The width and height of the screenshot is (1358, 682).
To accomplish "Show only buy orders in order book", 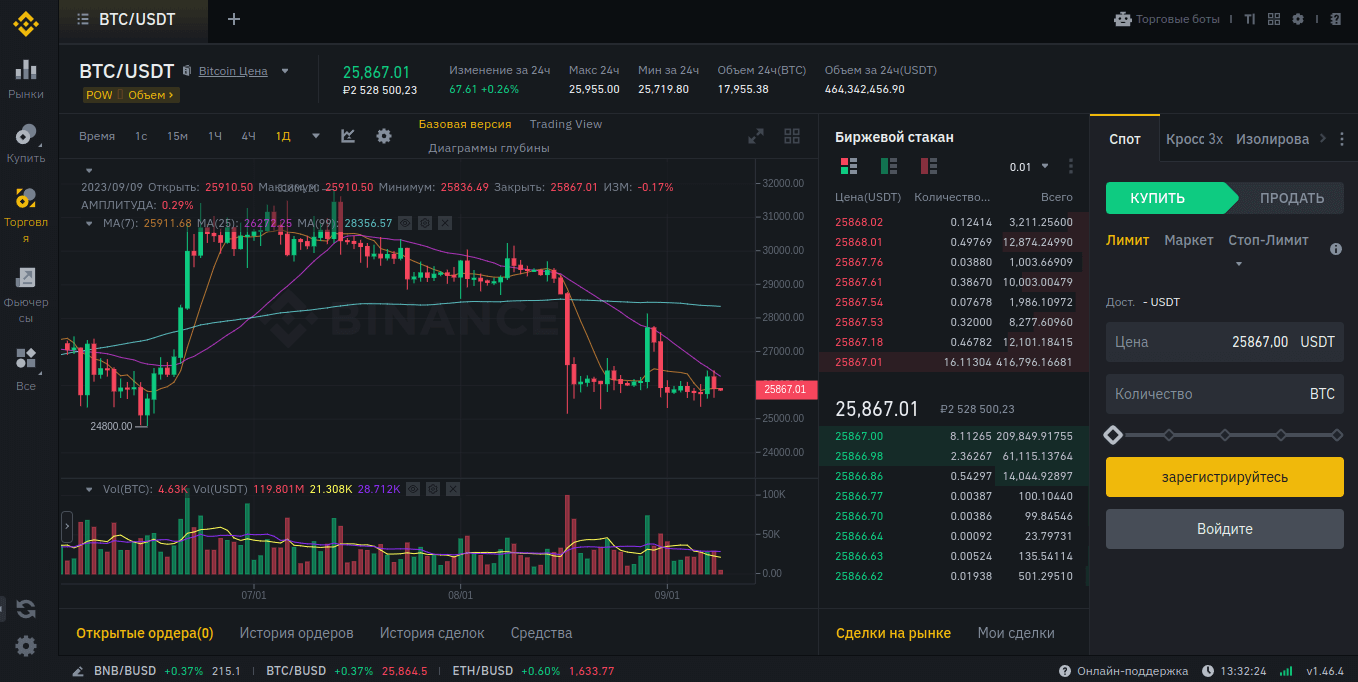I will (888, 166).
